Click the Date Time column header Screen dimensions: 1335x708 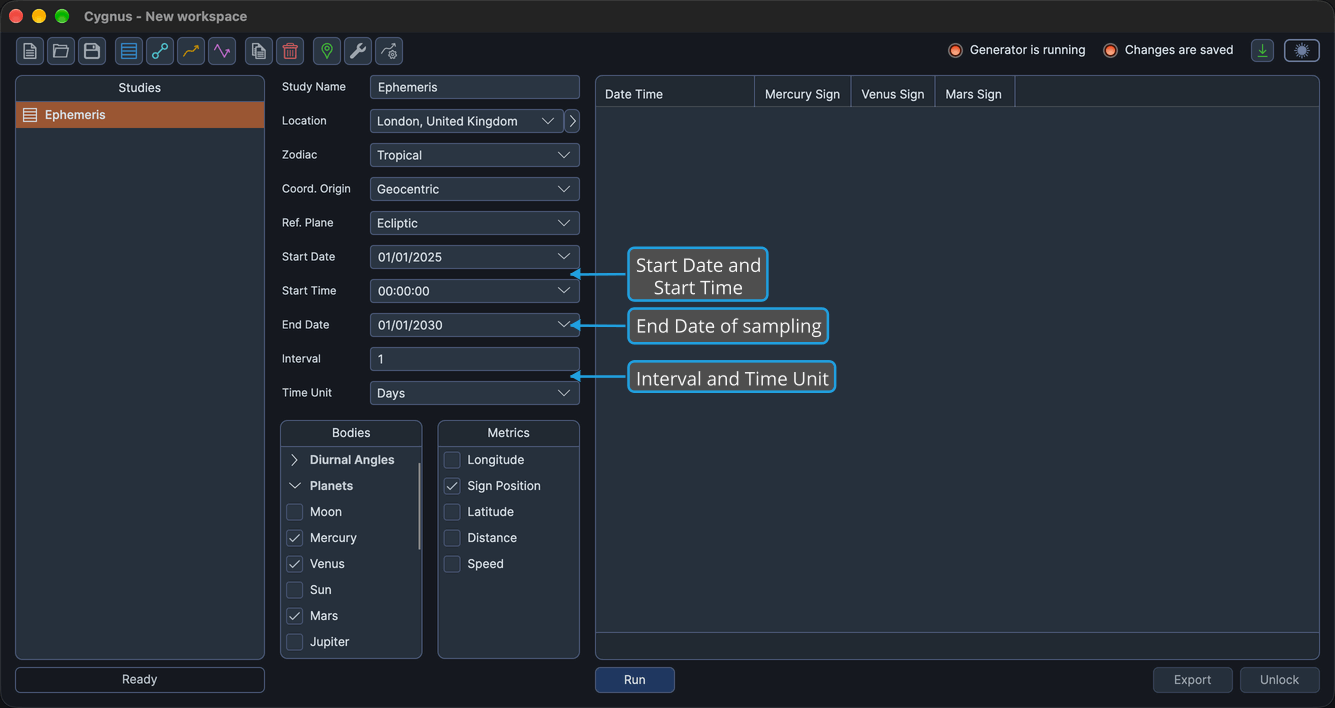tap(675, 94)
